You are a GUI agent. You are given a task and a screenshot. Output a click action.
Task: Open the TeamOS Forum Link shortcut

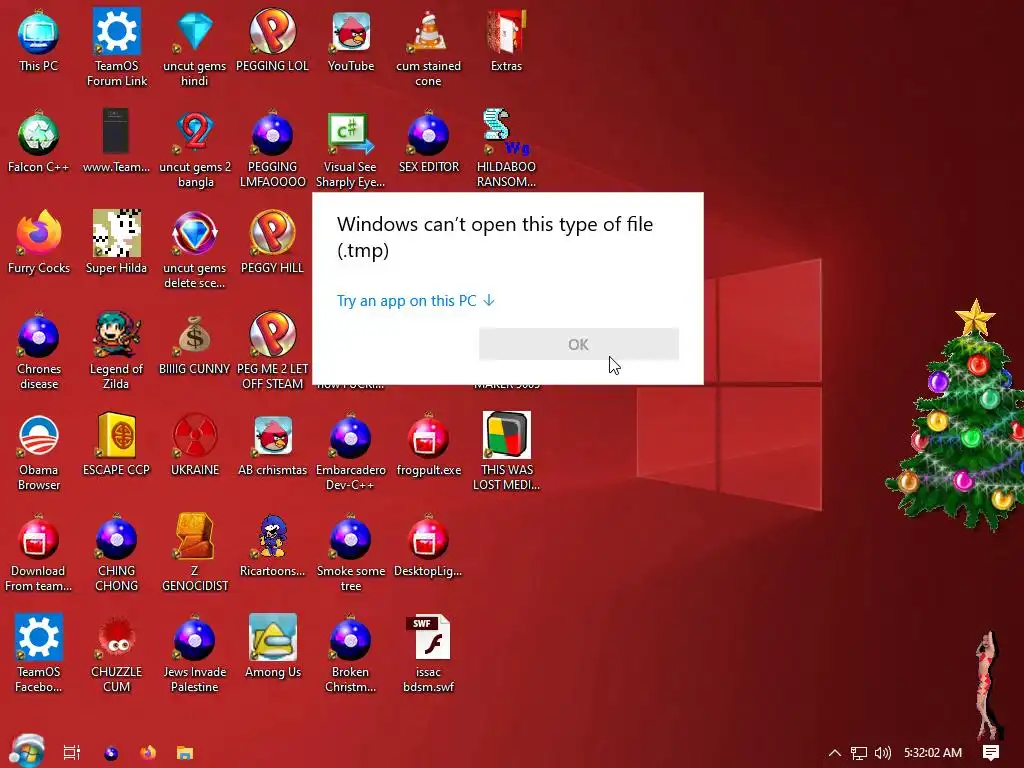pos(117,47)
